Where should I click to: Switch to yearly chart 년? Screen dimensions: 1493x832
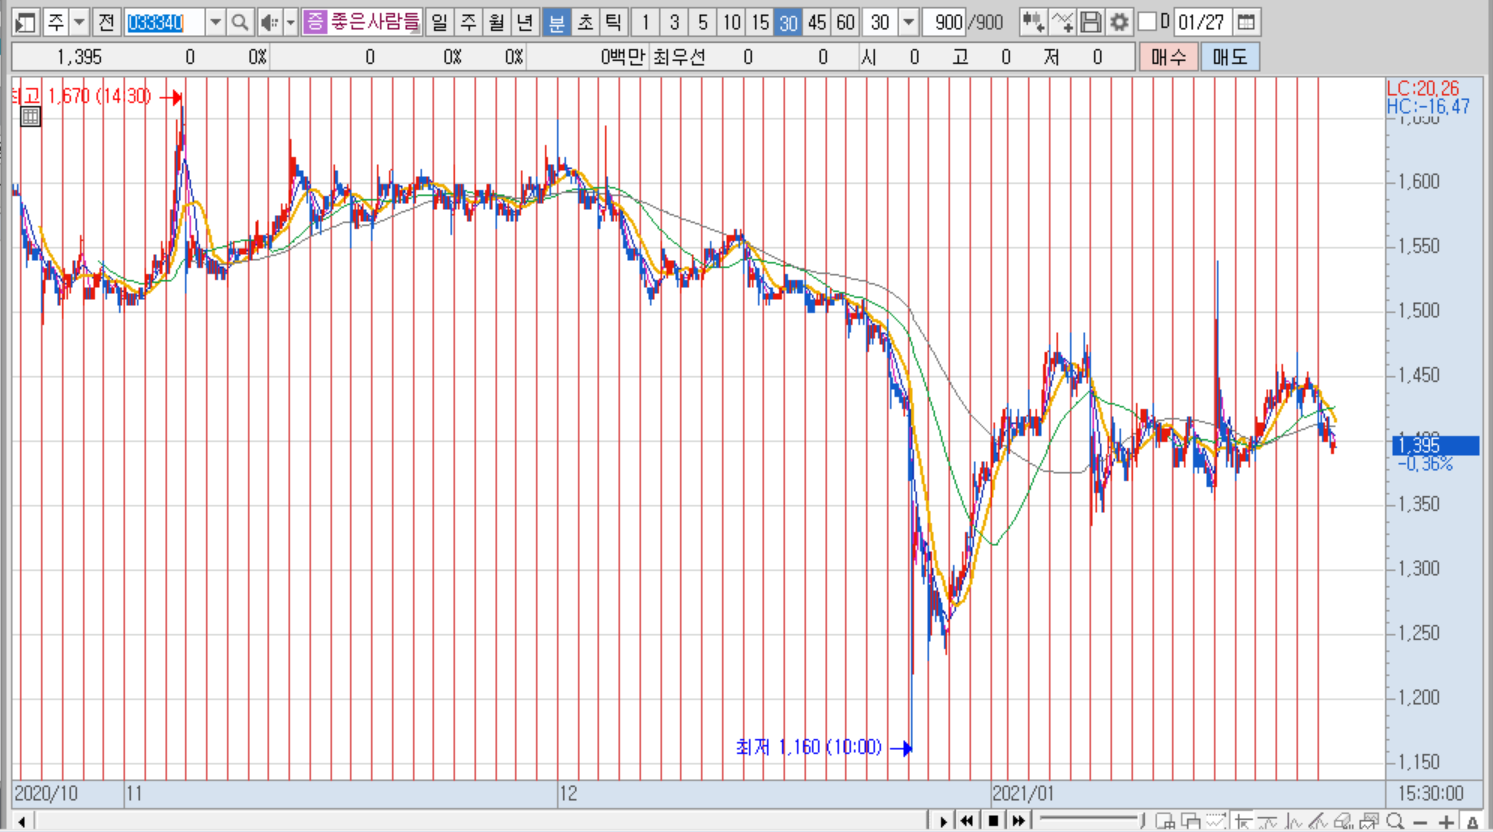coord(525,22)
